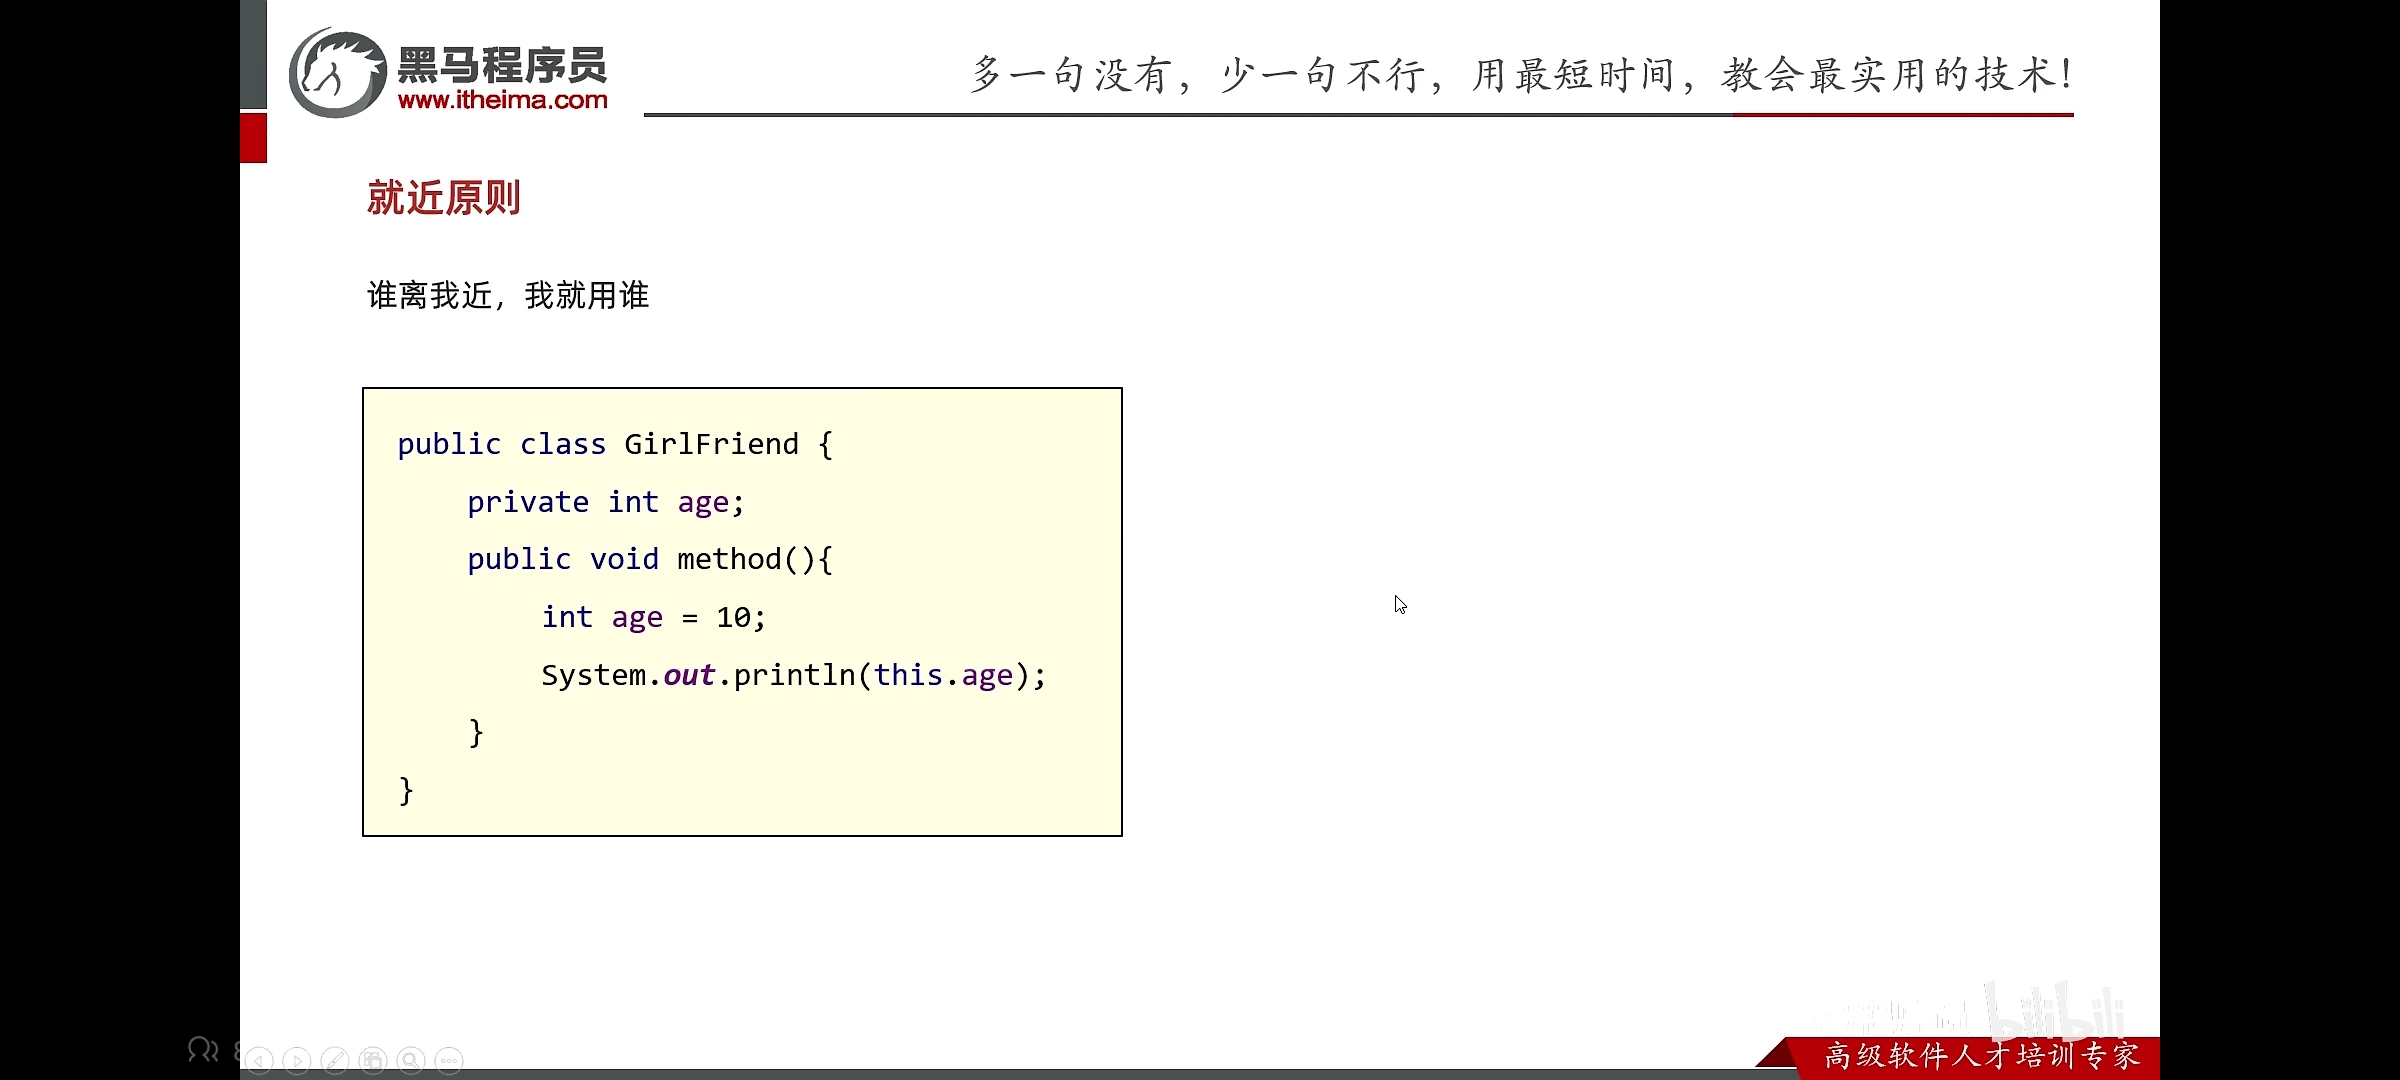Click the 高级软件人才培训专家 red banner

1980,1056
